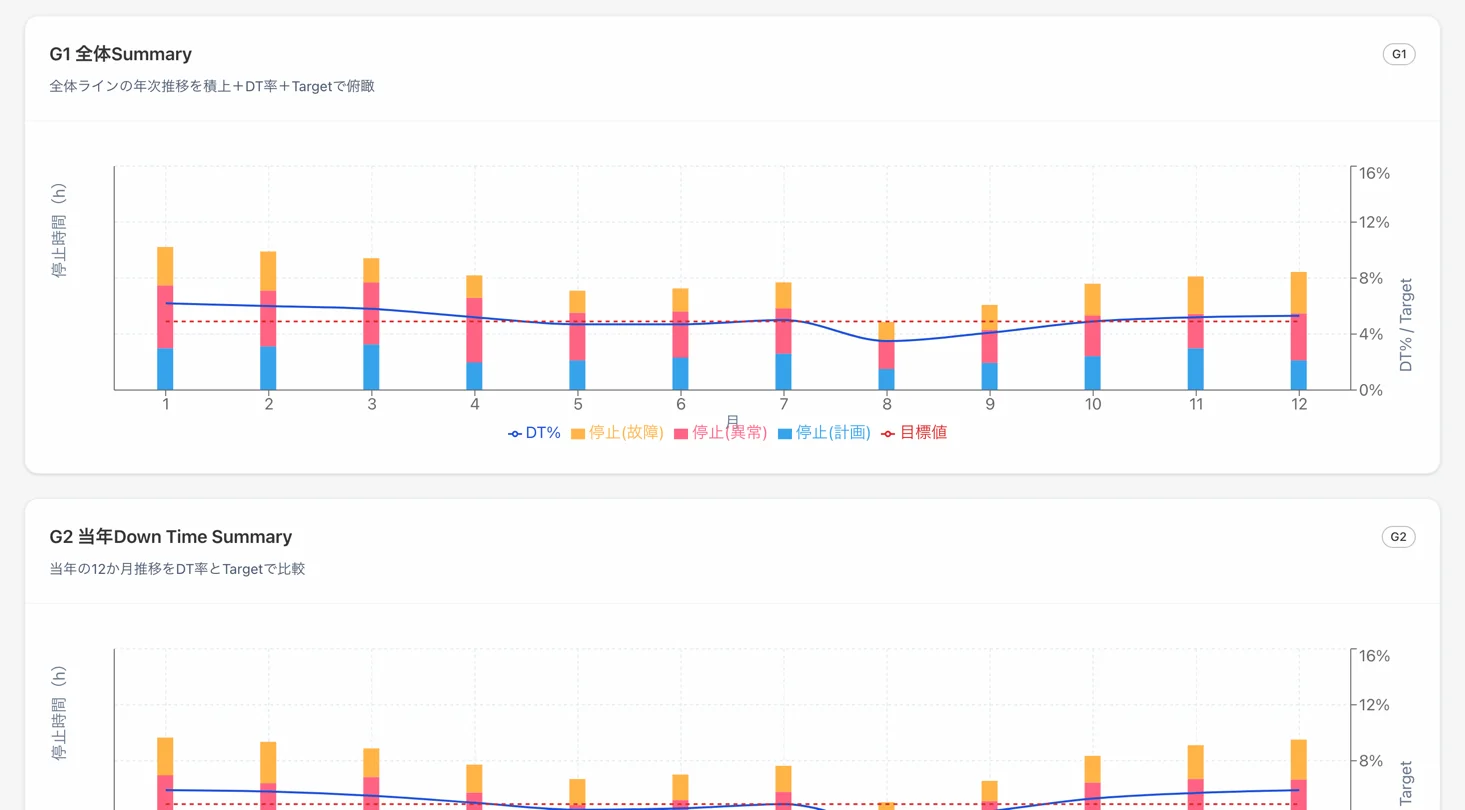Click the 12% right-axis tick in G2 chart
1465x810 pixels.
pyautogui.click(x=1375, y=705)
